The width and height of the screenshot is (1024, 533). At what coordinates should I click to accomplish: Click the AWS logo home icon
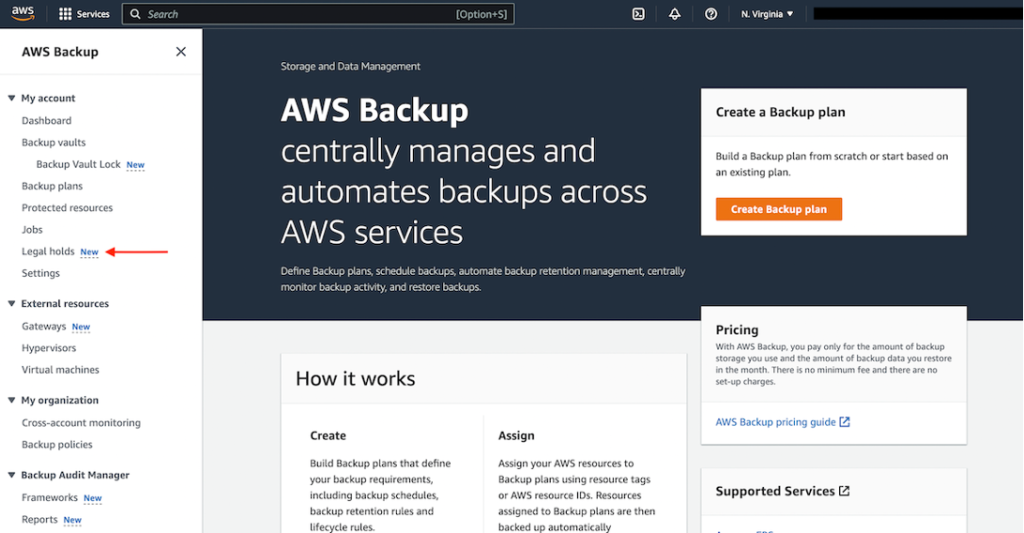tap(22, 14)
